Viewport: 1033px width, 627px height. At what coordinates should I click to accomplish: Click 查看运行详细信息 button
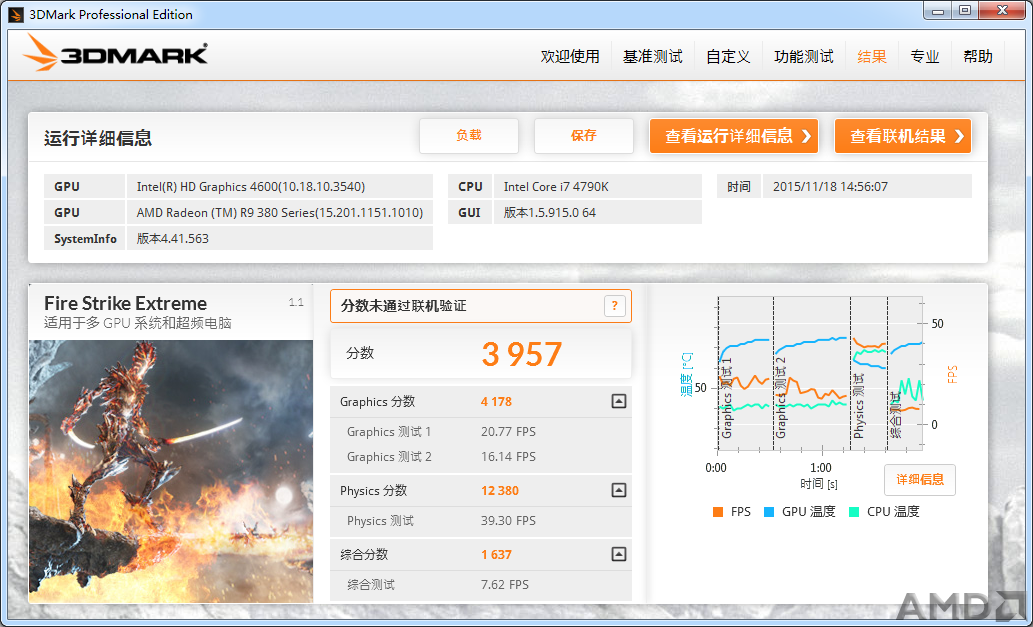point(734,136)
